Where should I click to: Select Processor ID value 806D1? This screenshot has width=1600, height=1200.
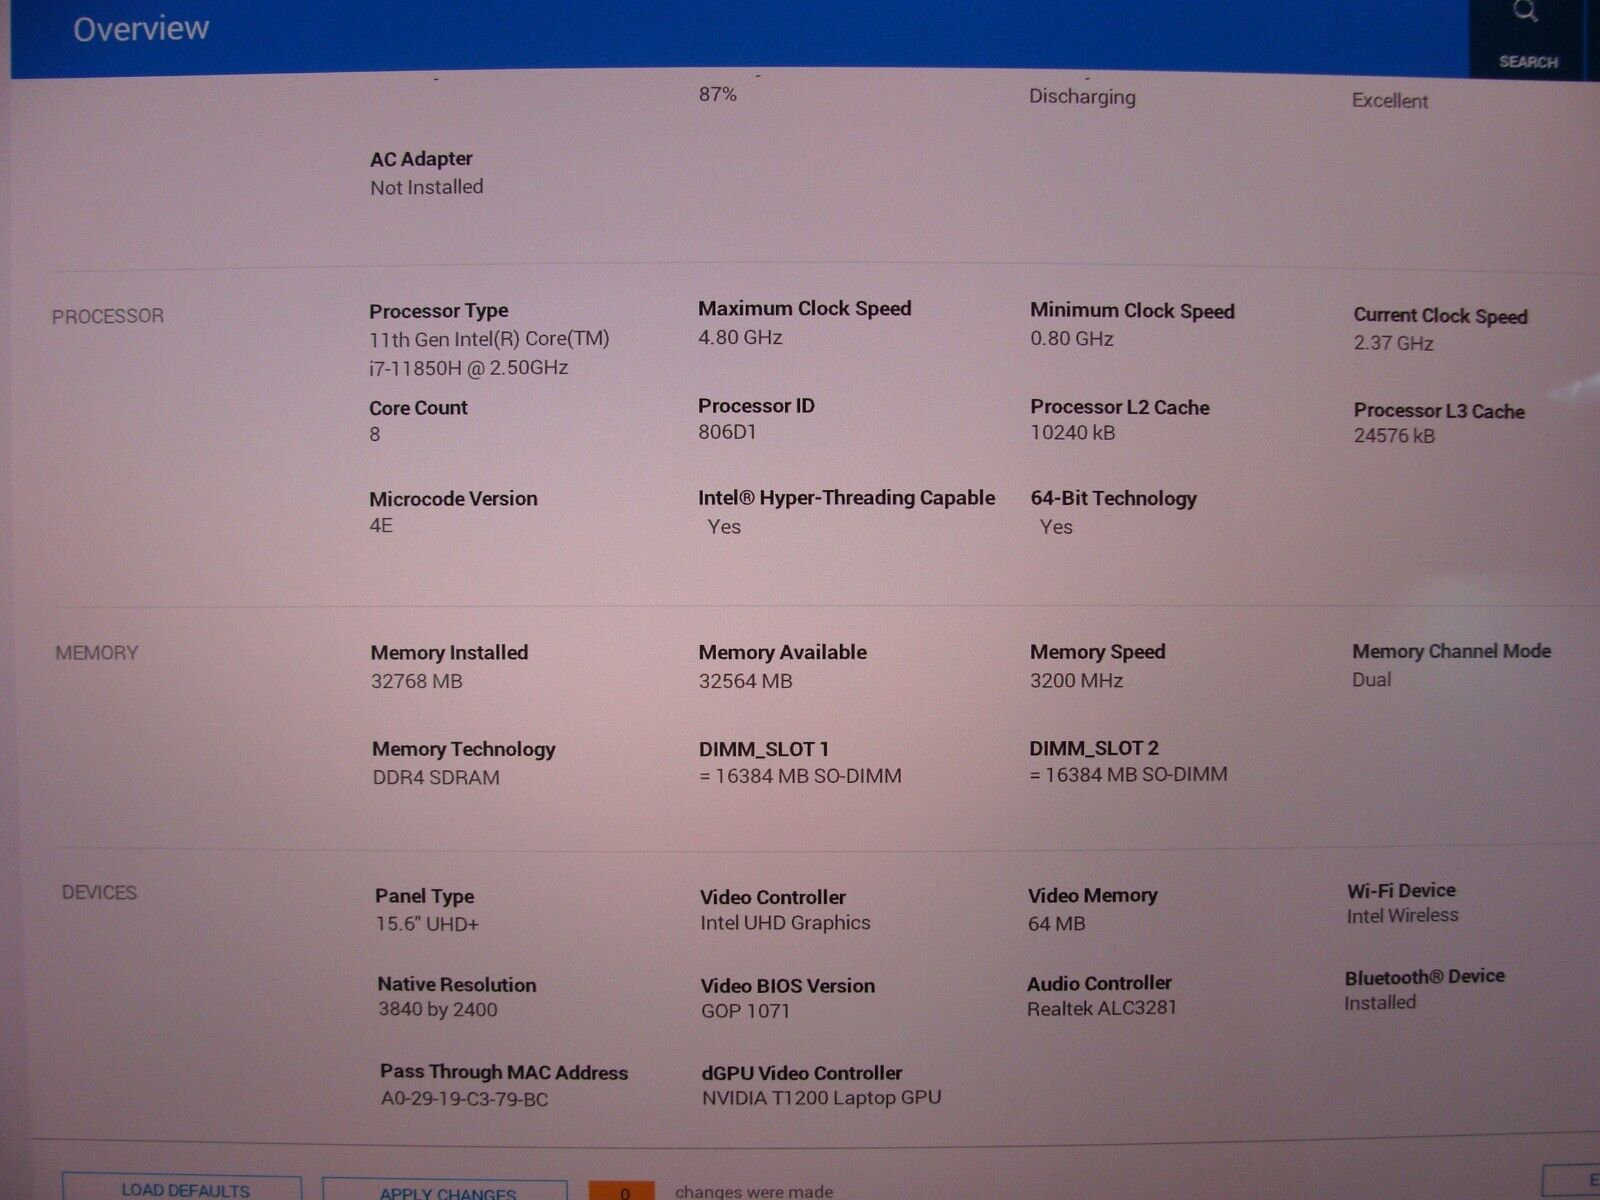727,432
